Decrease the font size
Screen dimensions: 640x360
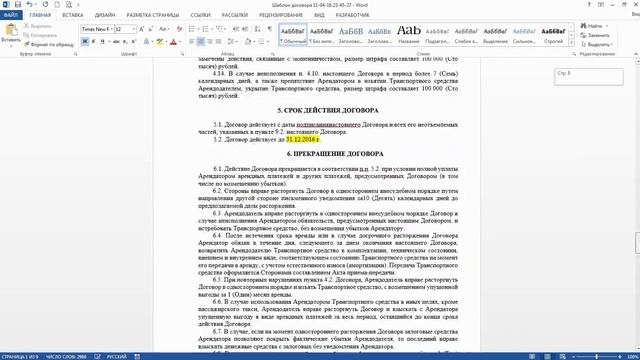point(151,29)
